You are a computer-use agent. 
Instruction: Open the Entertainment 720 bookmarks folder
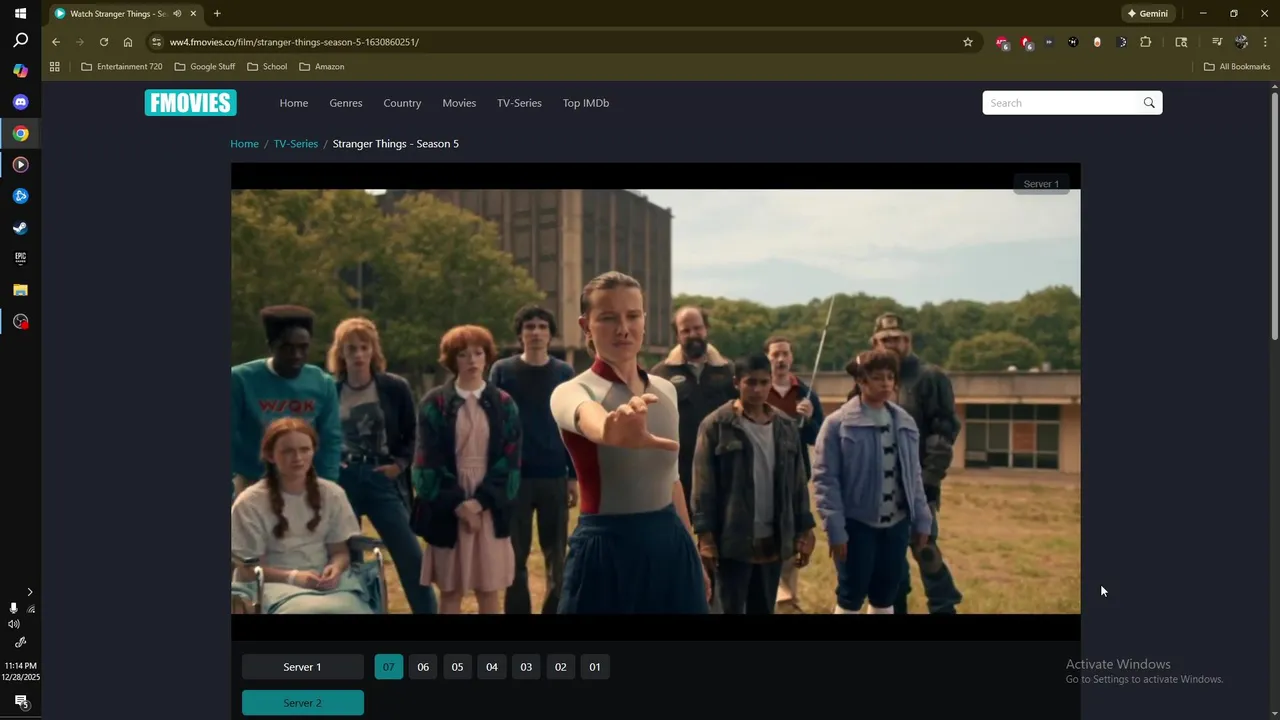click(x=122, y=67)
